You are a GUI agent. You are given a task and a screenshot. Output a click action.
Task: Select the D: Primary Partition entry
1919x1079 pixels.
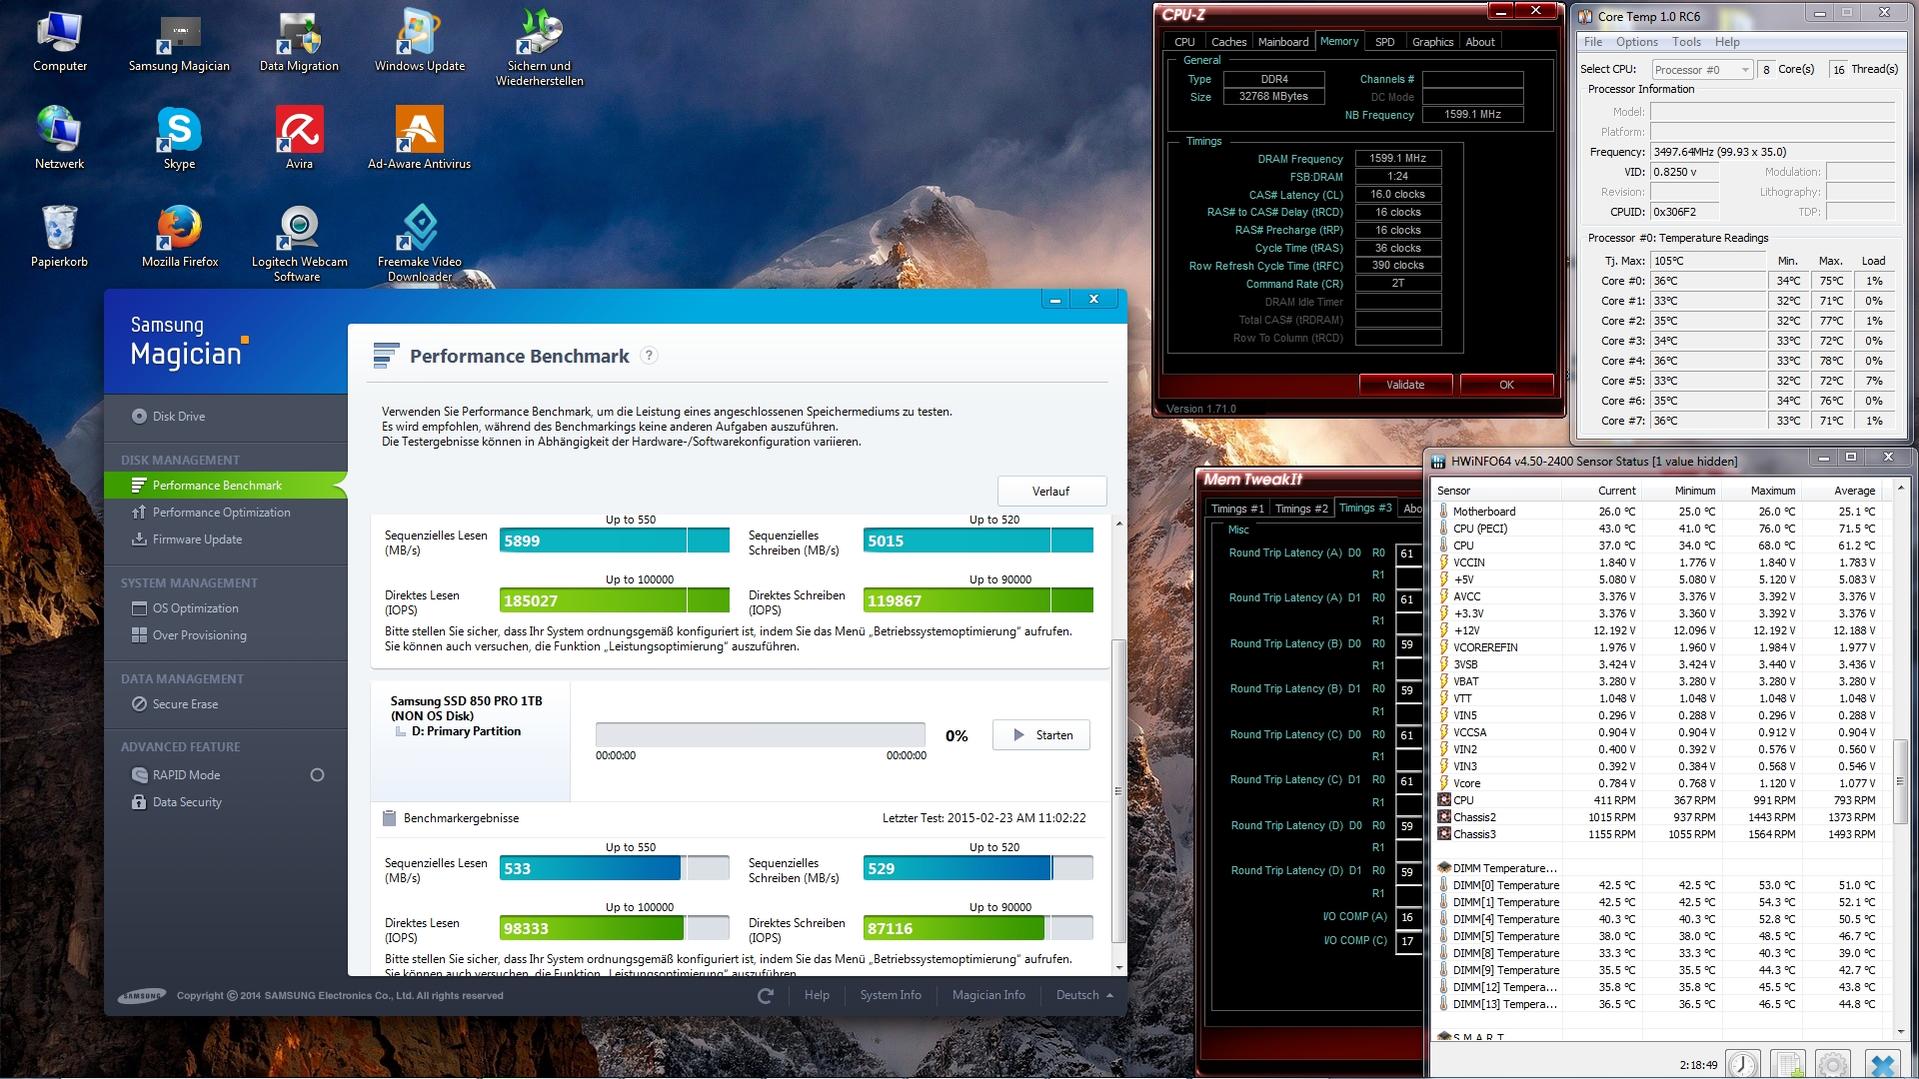pos(466,731)
